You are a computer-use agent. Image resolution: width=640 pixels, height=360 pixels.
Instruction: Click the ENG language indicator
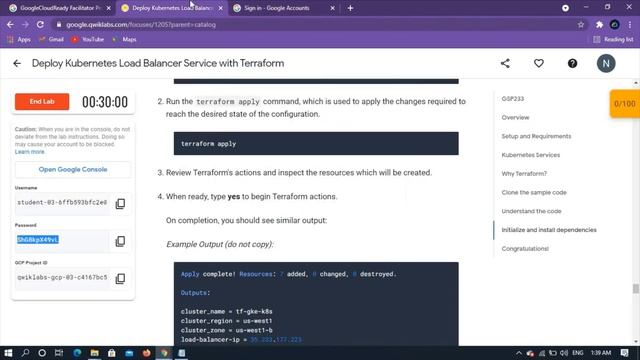578,353
